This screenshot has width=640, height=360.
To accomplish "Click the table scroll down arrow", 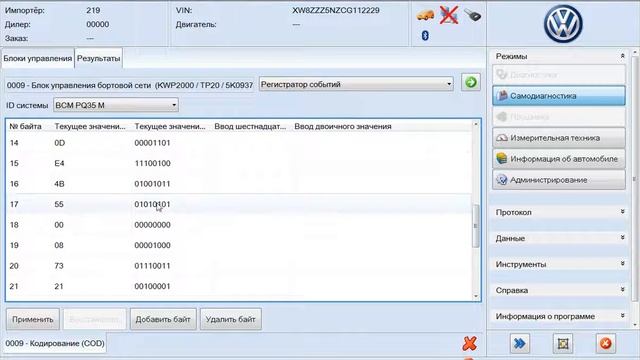I will pos(476,296).
